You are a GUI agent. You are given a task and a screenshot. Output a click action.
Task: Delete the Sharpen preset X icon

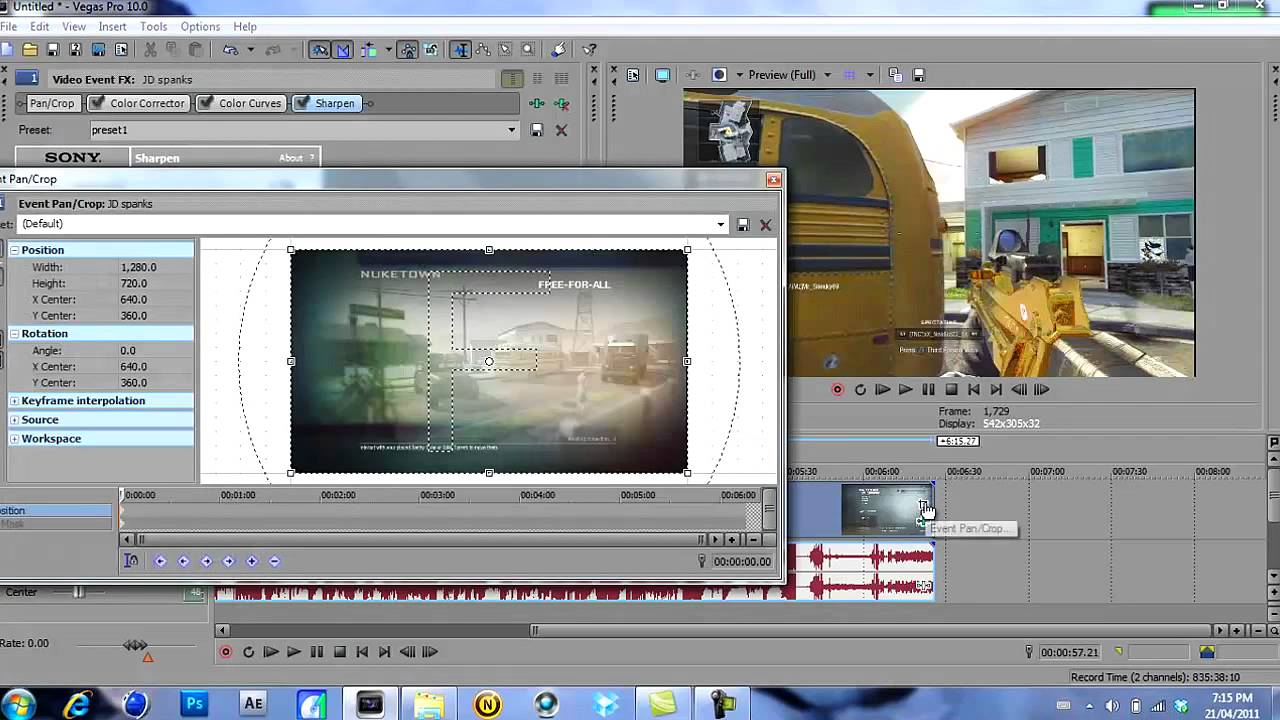point(561,130)
